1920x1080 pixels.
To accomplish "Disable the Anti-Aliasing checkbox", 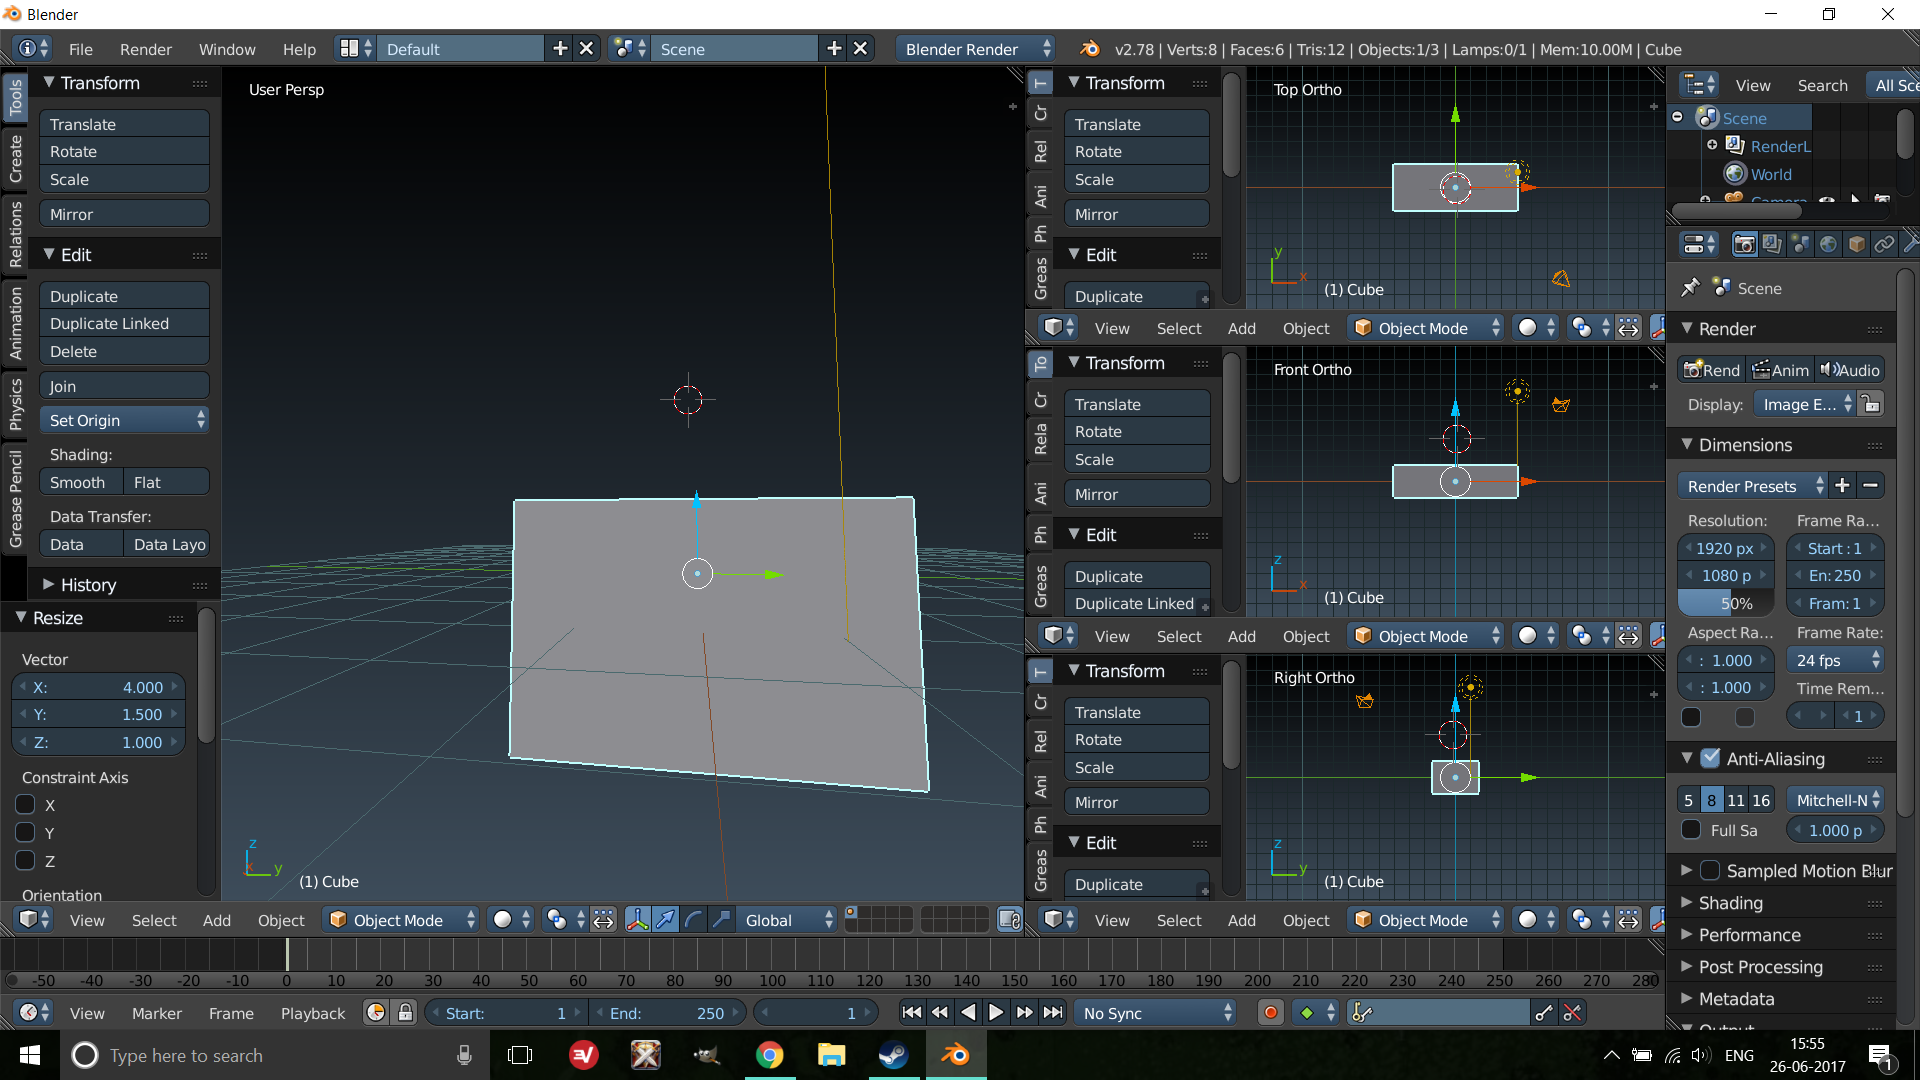I will click(x=1711, y=759).
